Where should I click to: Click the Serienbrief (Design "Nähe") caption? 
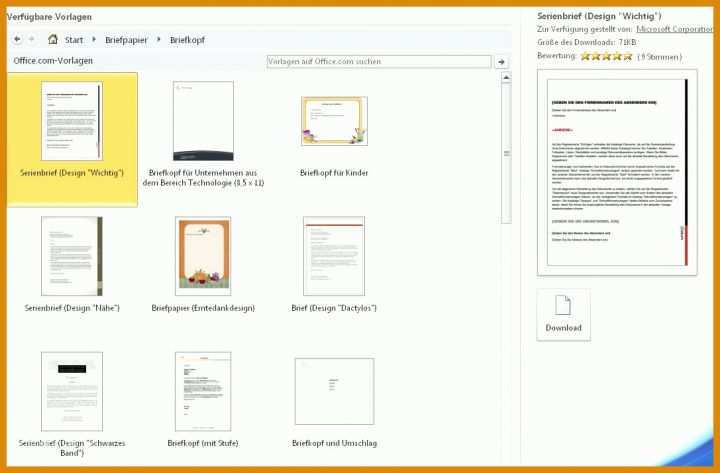(72, 308)
